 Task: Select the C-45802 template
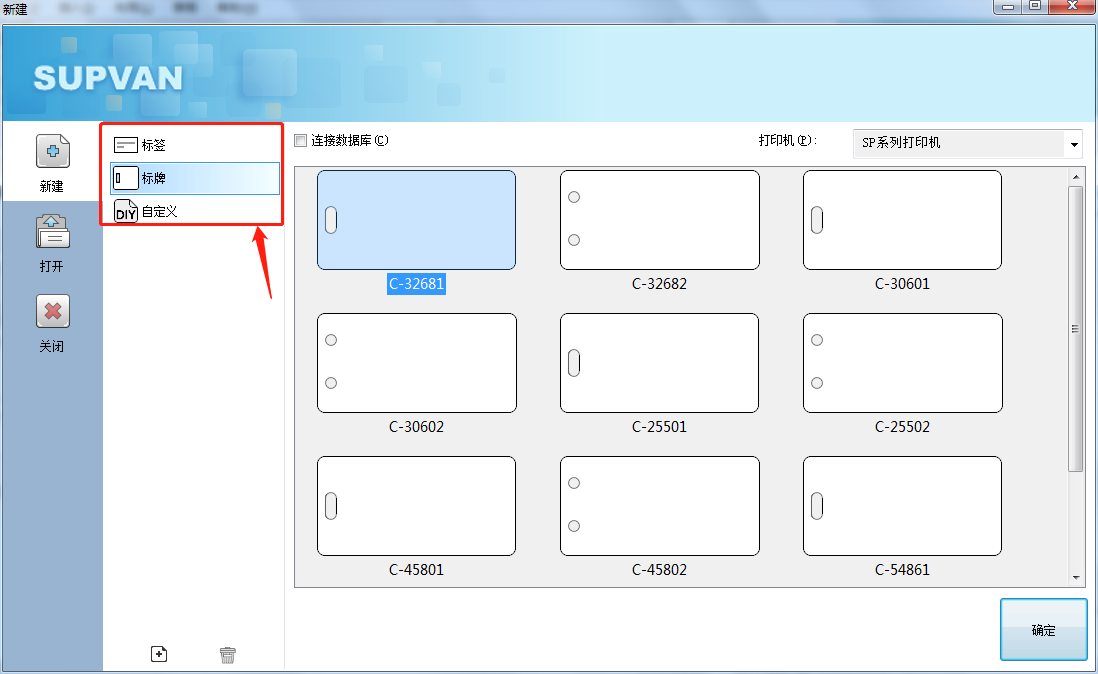[x=659, y=506]
